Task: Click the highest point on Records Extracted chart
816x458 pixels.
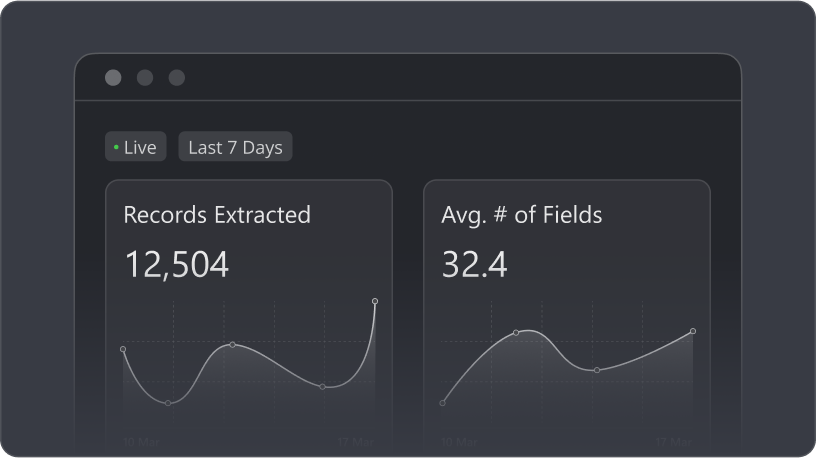Action: [375, 301]
